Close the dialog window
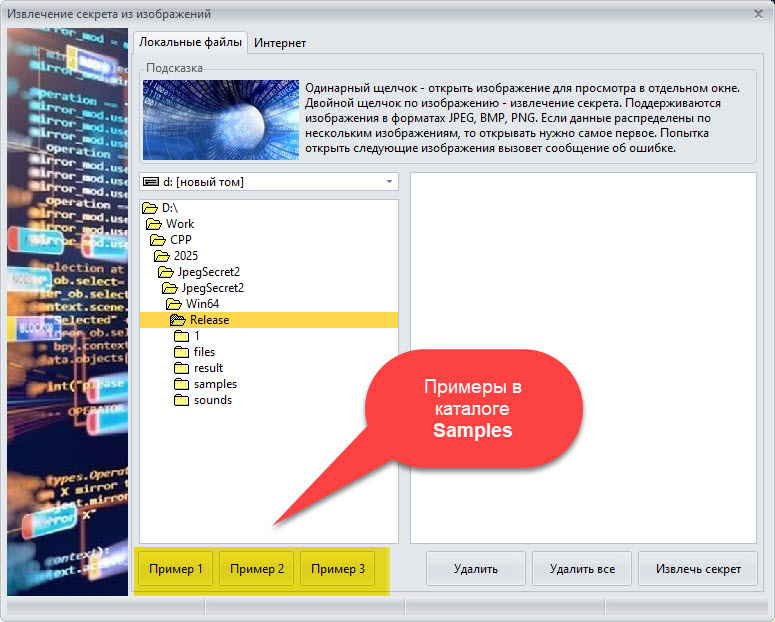This screenshot has width=775, height=622. coord(757,14)
